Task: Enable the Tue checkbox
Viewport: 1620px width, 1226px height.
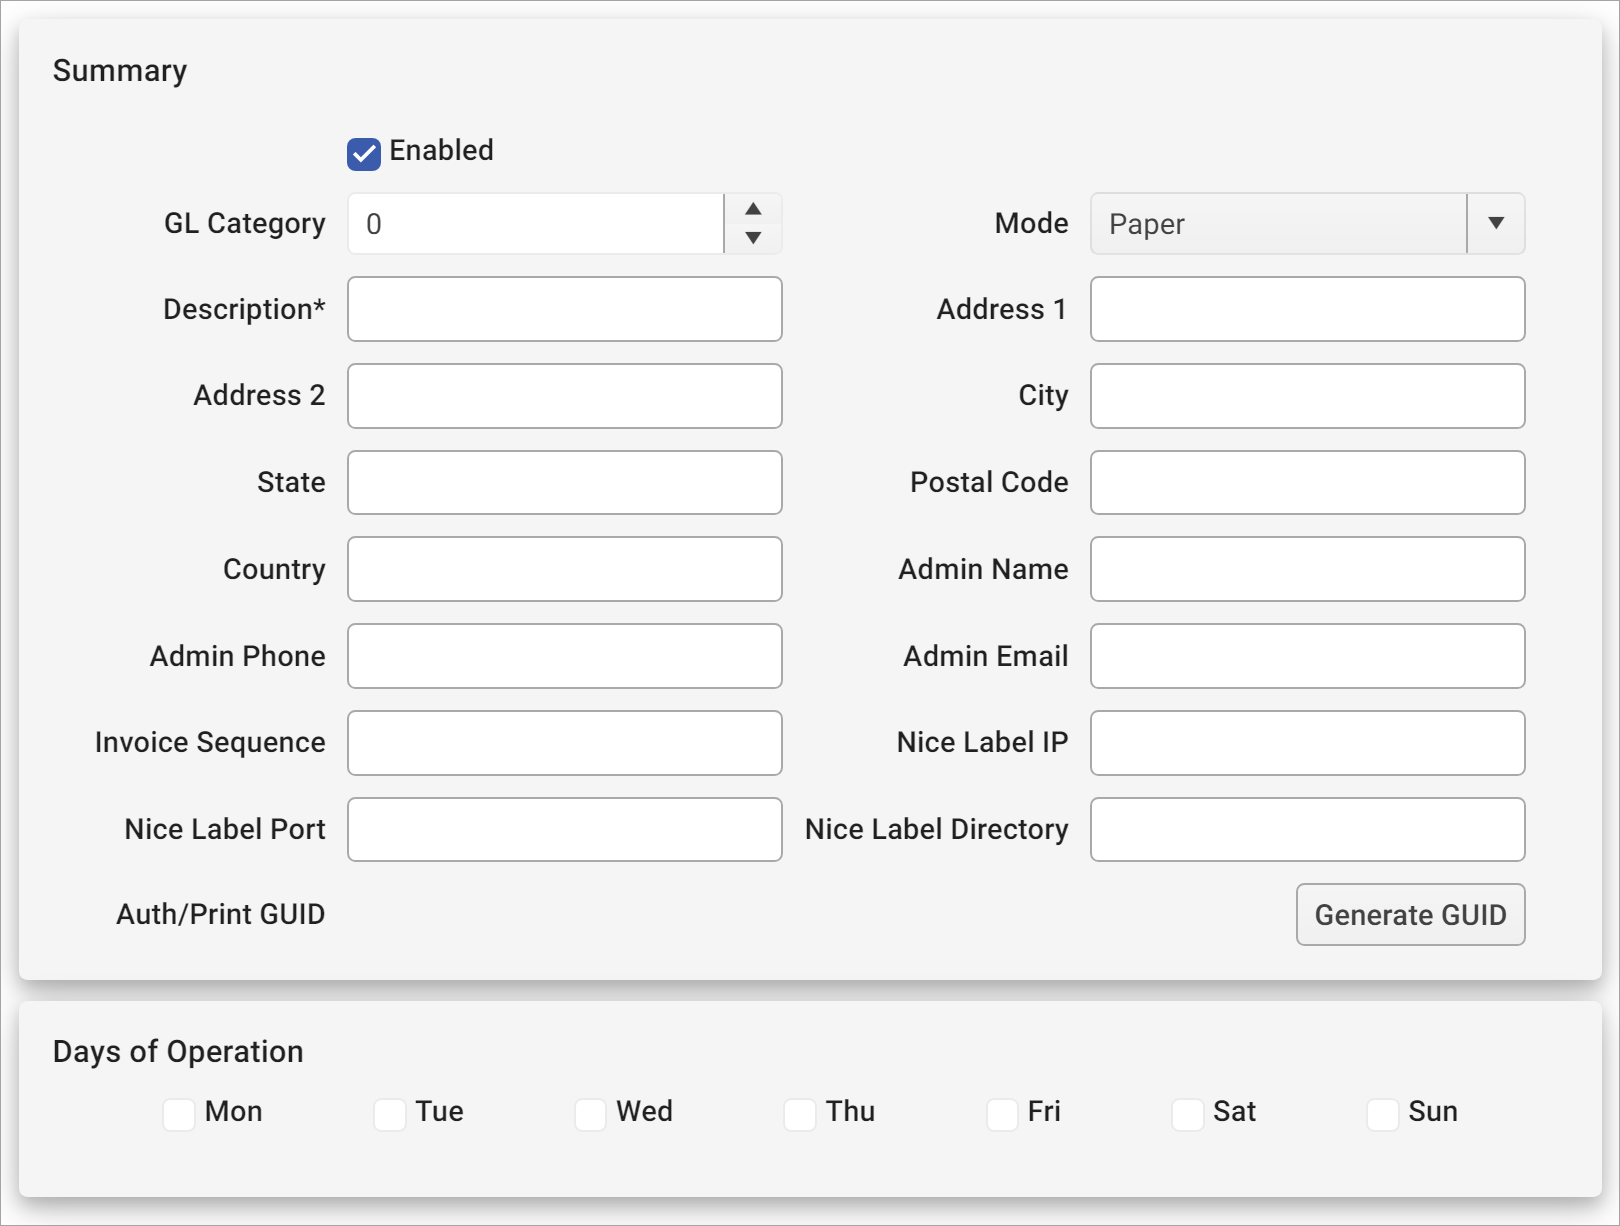Action: tap(389, 1113)
